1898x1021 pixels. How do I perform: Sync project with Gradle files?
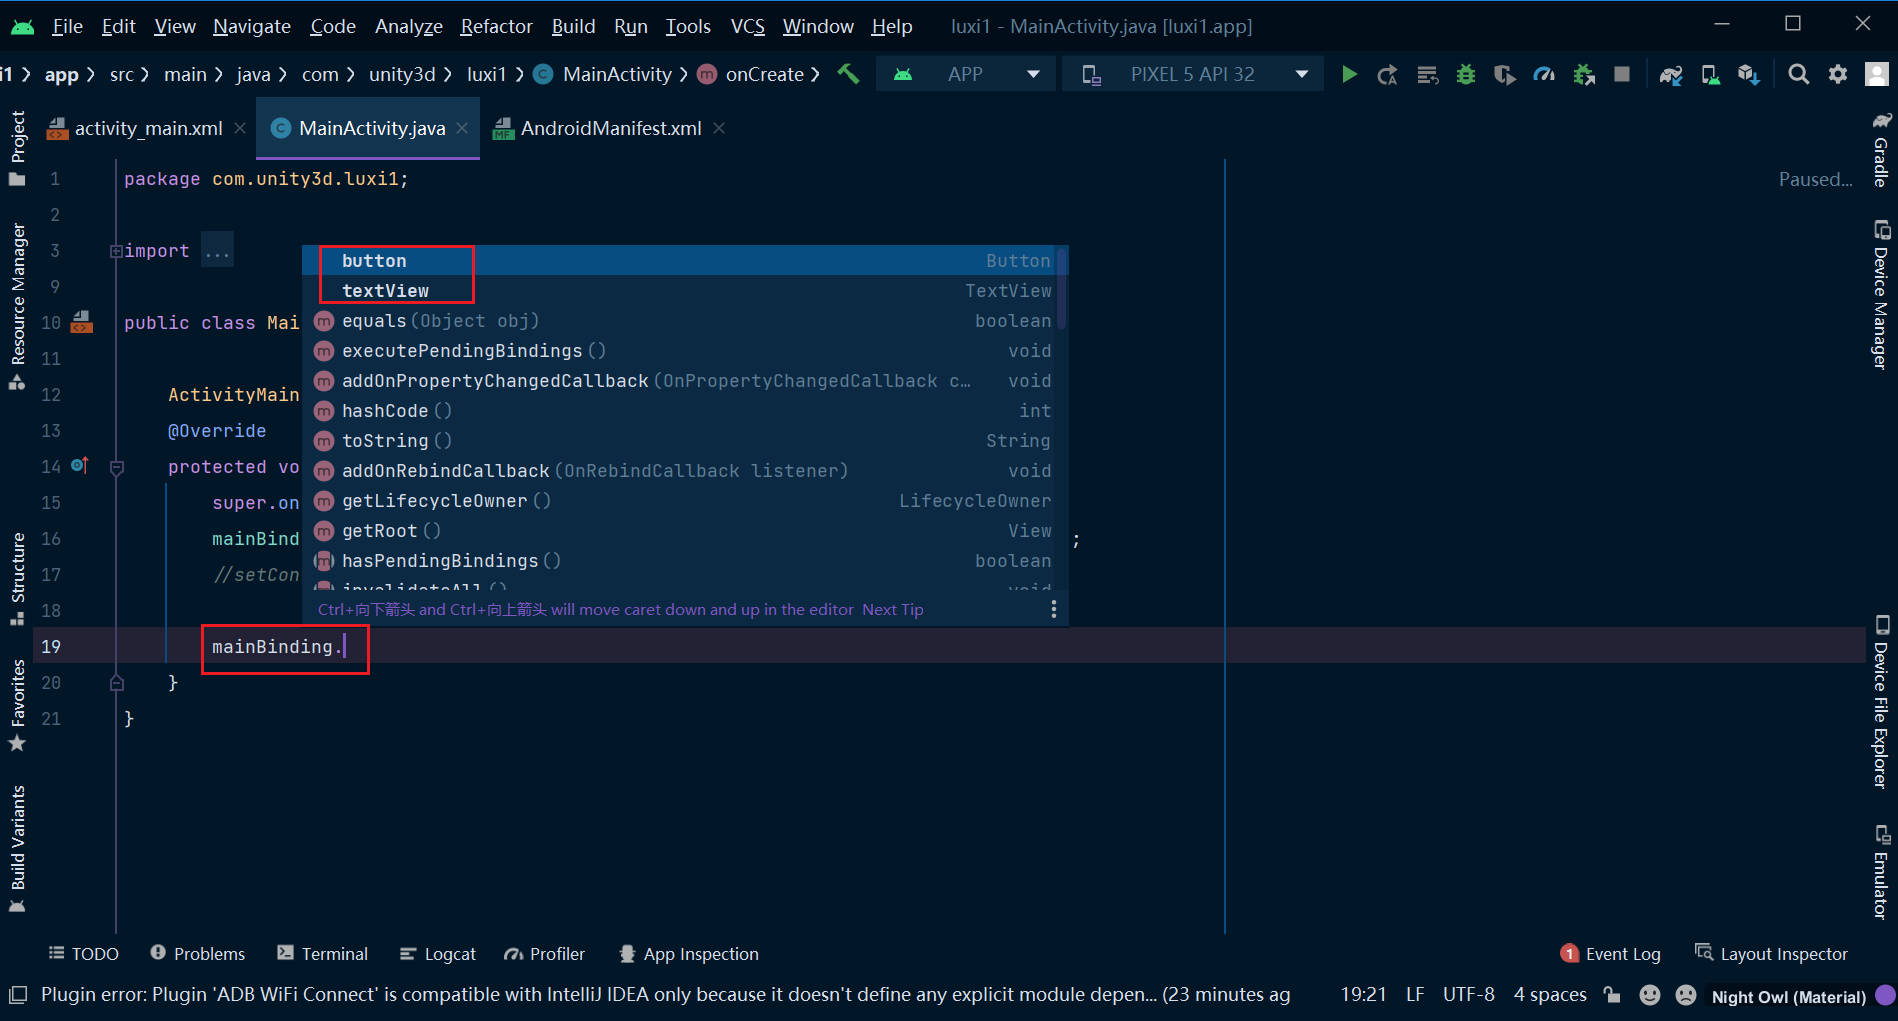click(1671, 74)
